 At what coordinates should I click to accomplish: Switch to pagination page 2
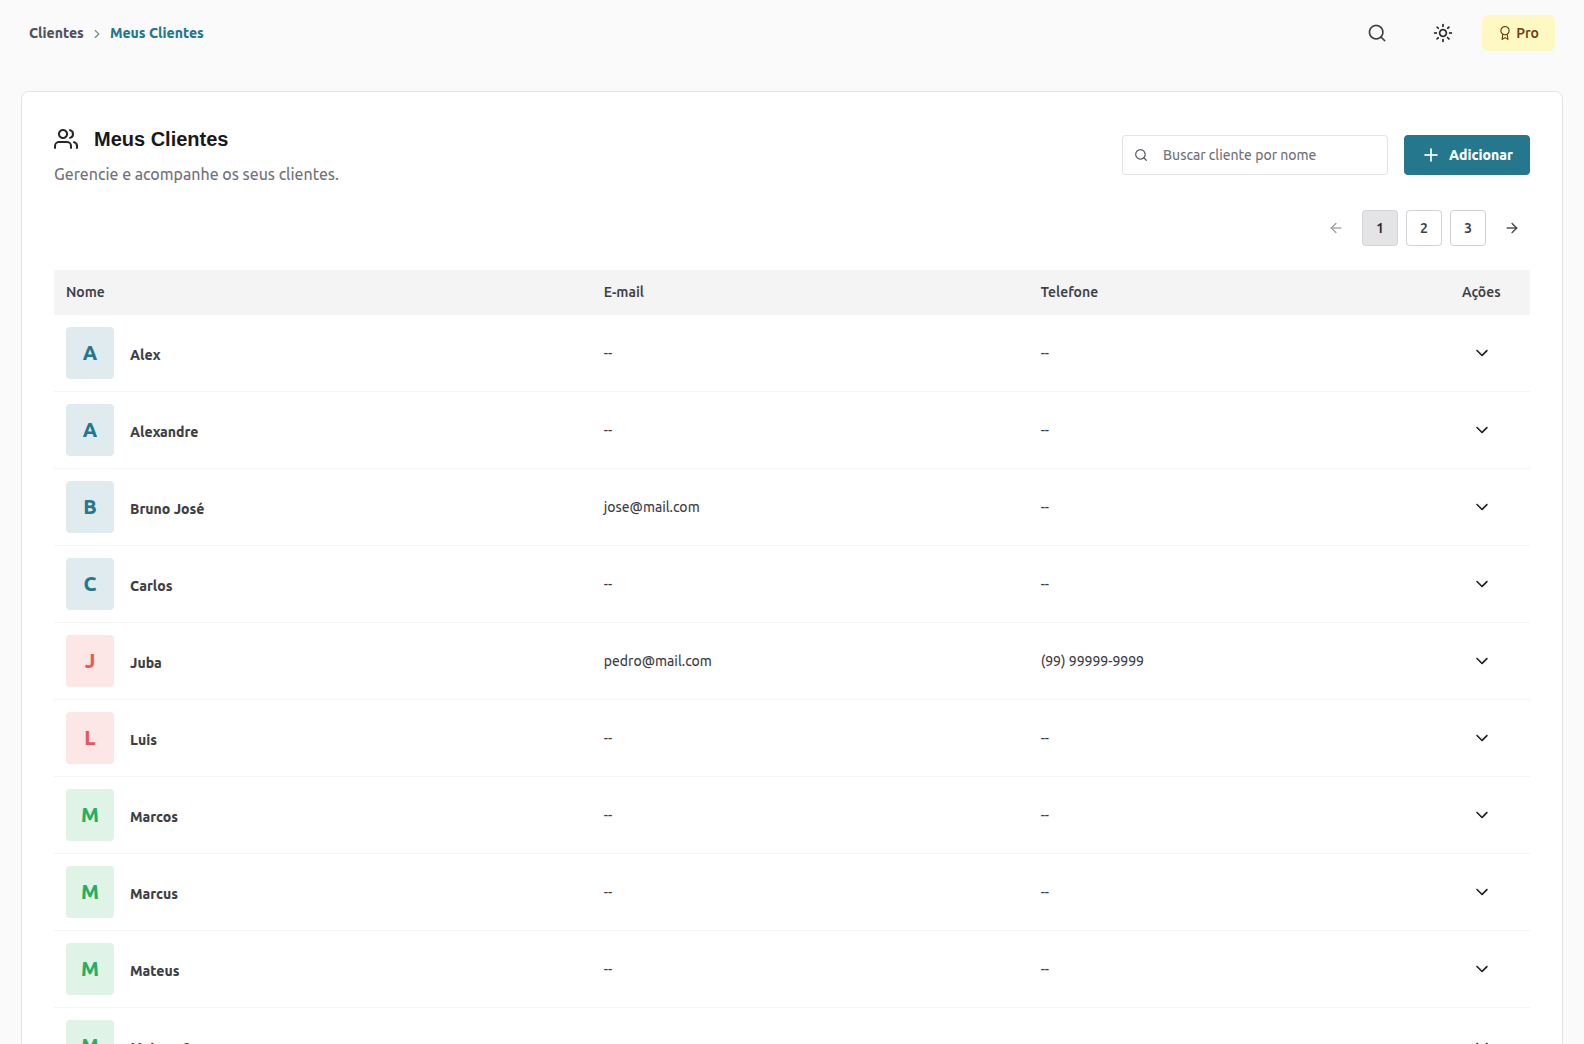tap(1424, 228)
